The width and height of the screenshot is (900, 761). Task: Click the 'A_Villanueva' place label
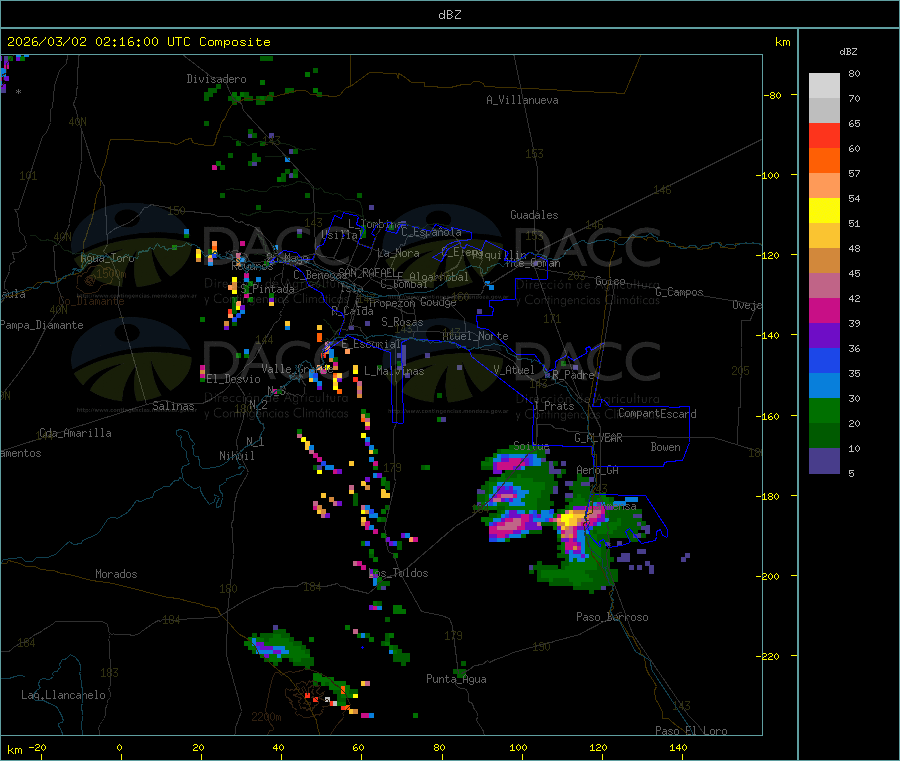coord(522,100)
